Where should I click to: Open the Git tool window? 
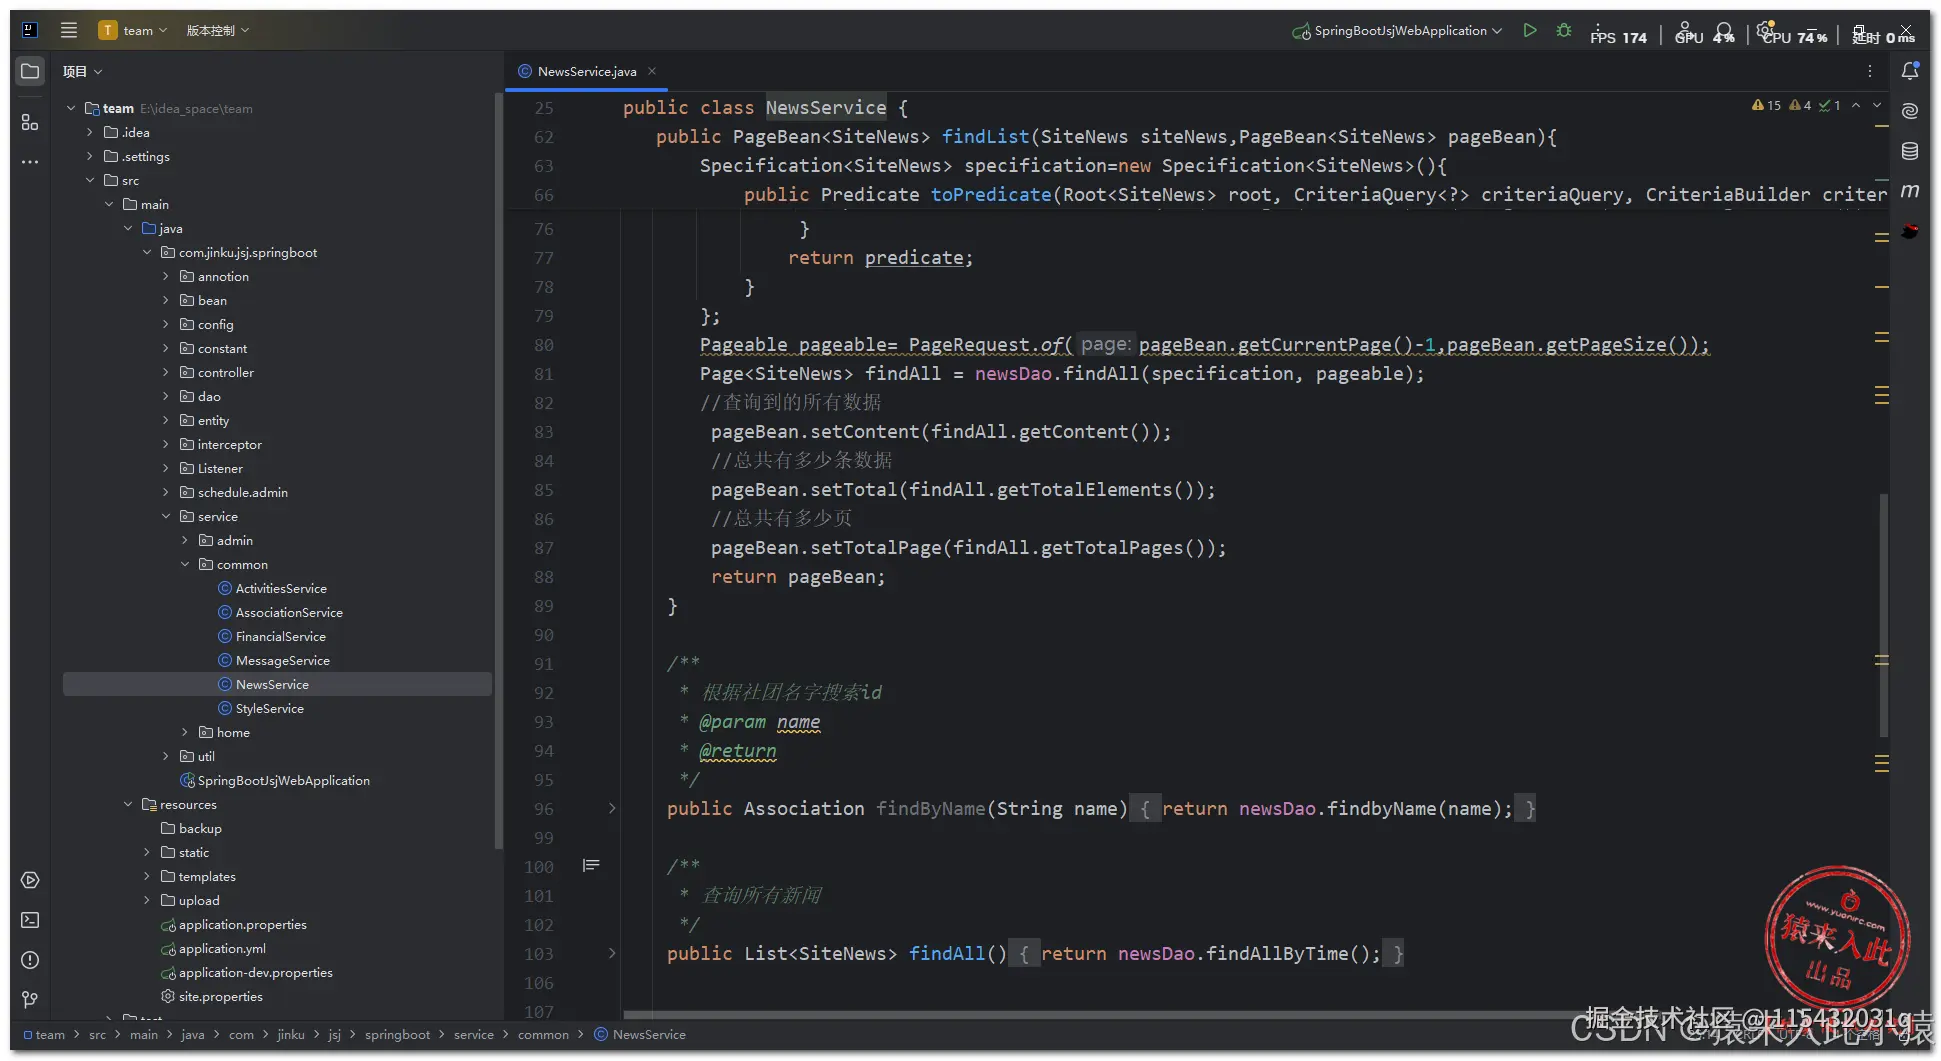[30, 999]
